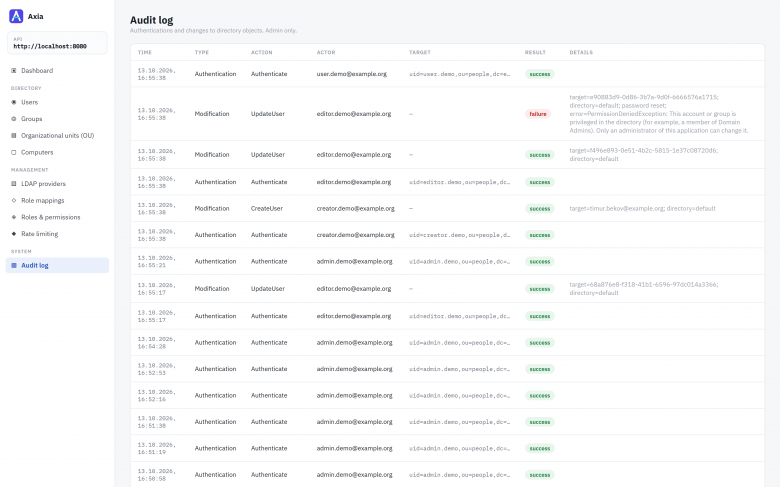Click the 16:54:28 timestamp
The height and width of the screenshot is (487, 780).
(157, 343)
